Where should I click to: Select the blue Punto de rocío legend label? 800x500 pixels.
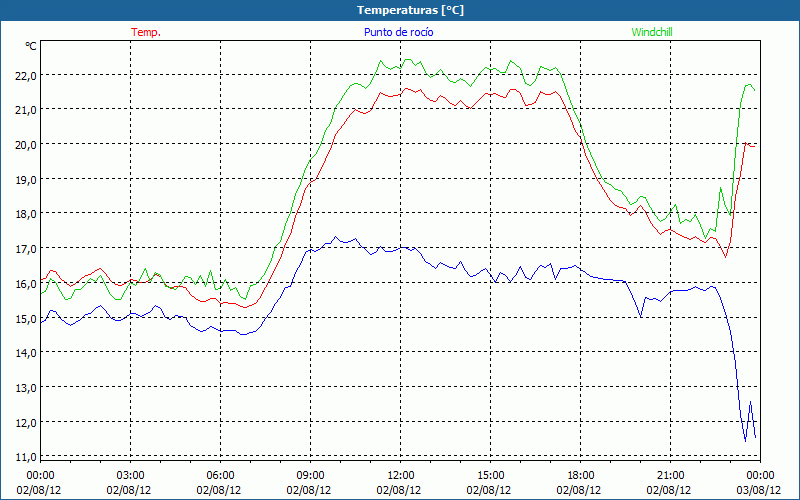click(x=398, y=32)
